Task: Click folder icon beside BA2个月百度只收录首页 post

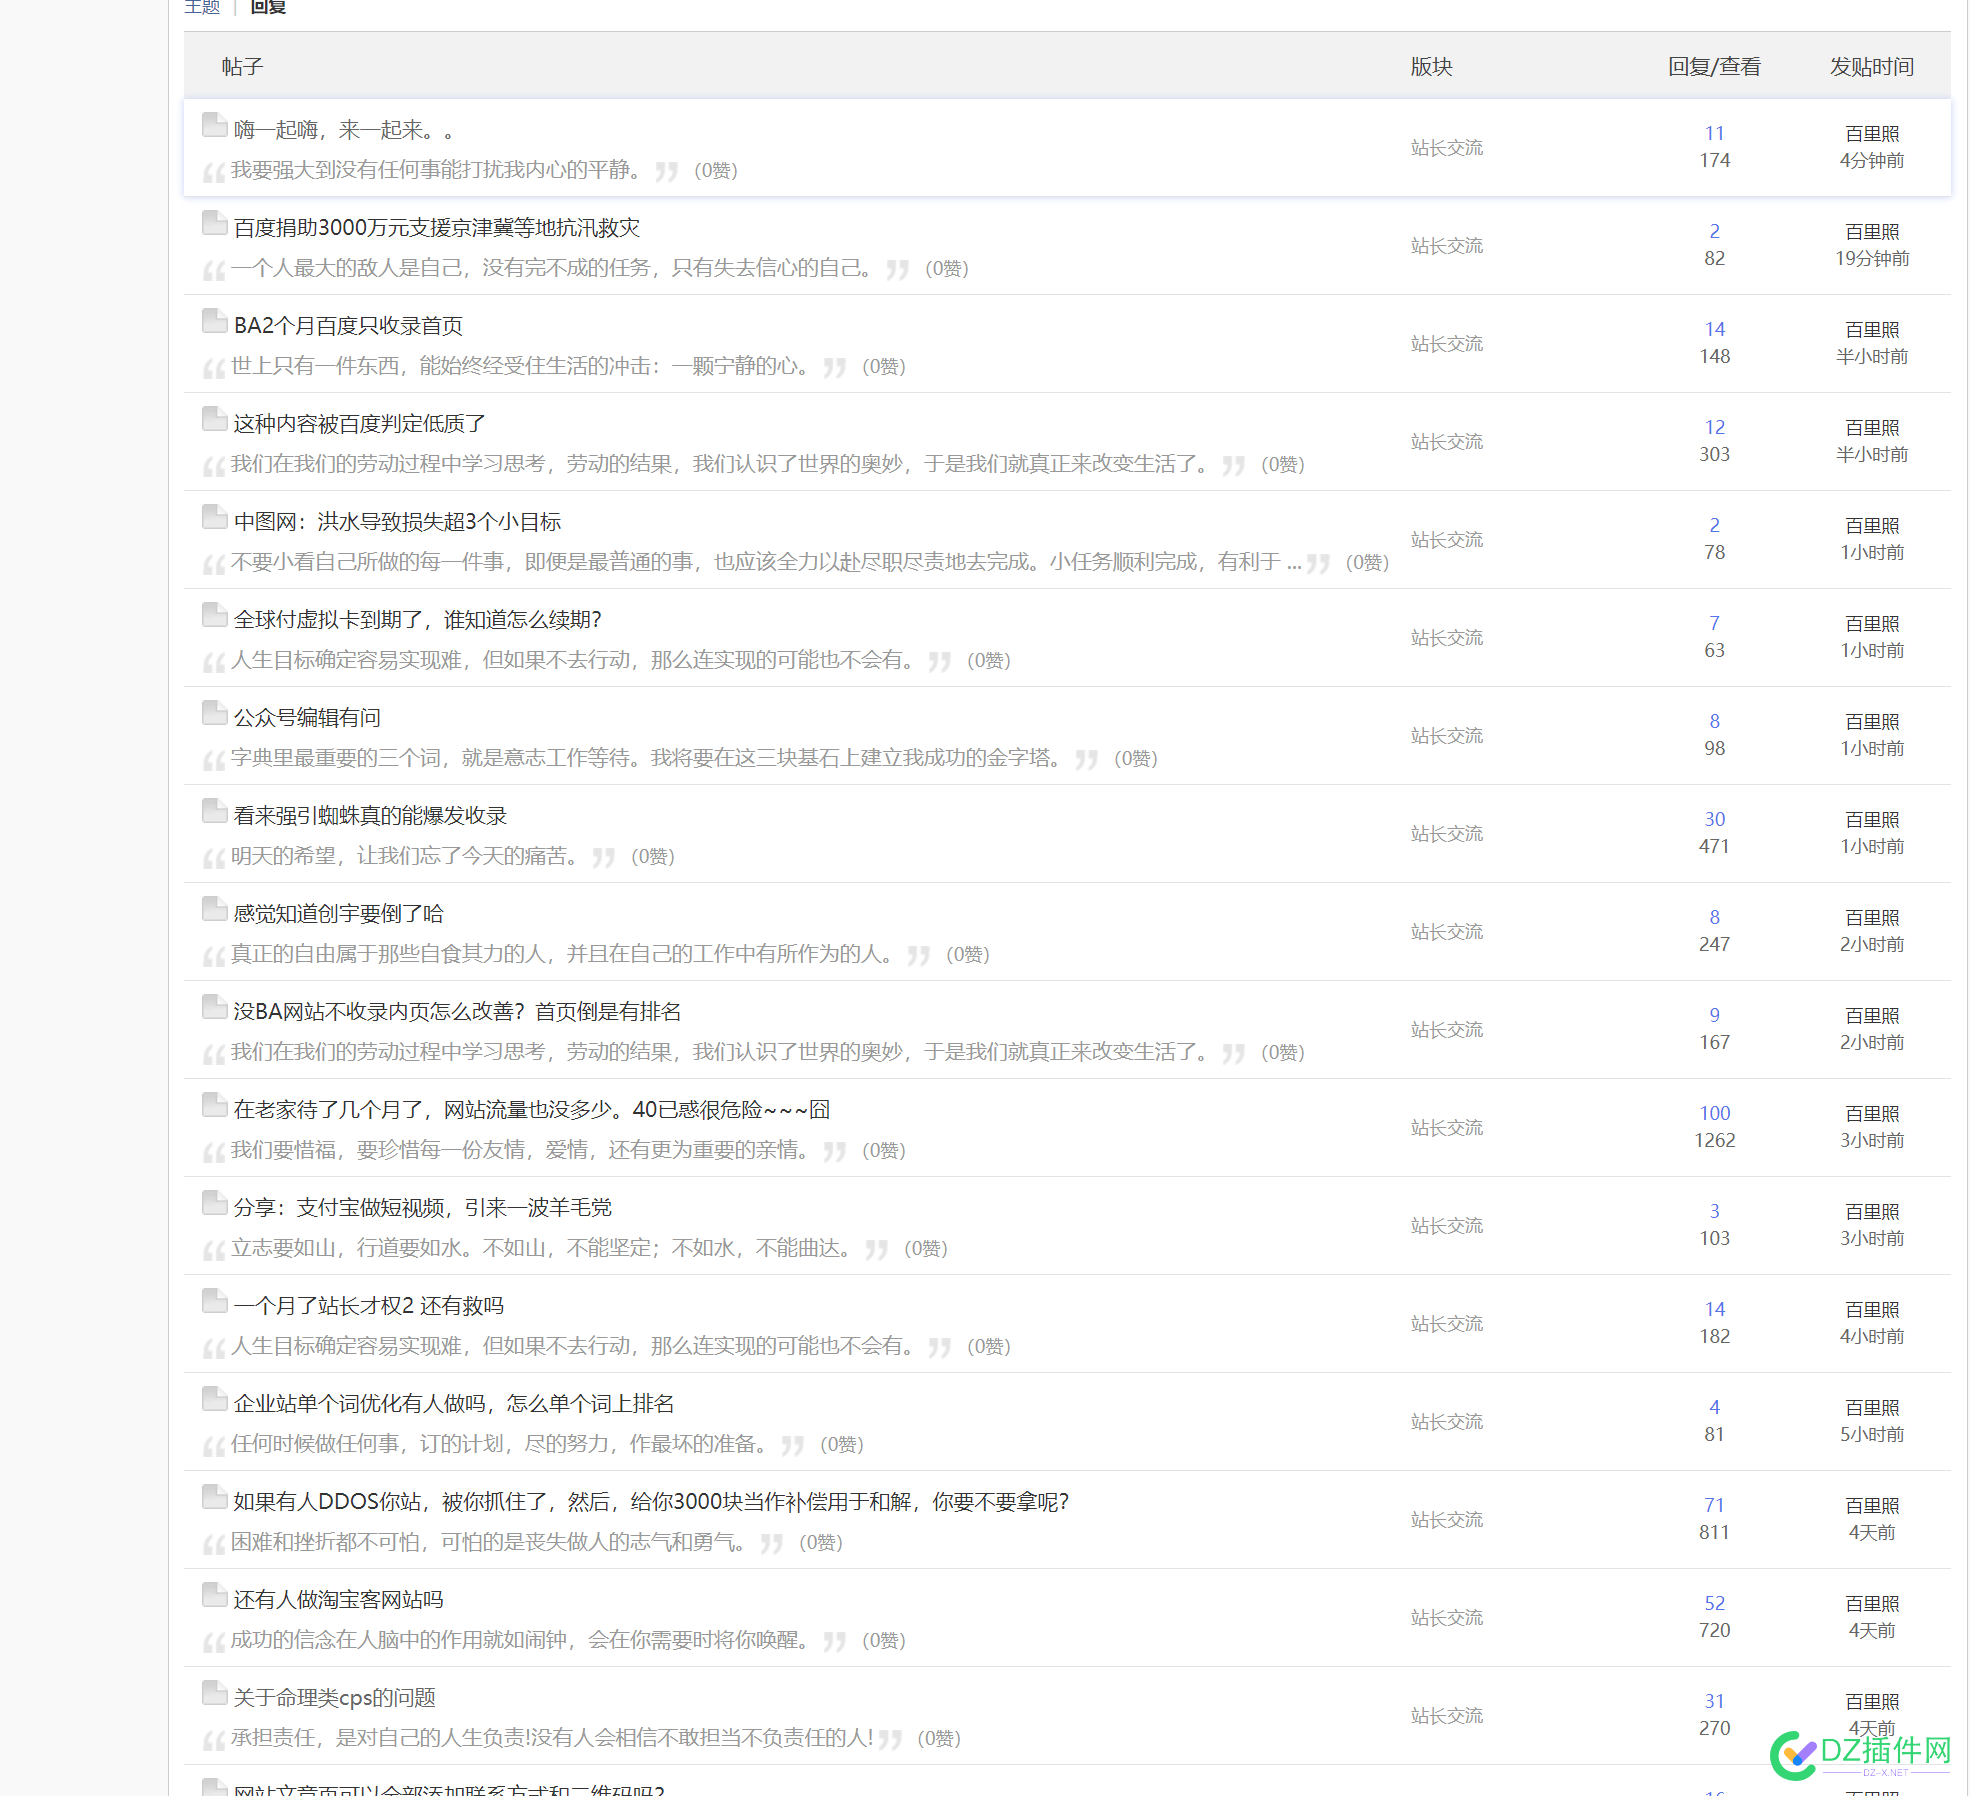Action: pos(214,321)
